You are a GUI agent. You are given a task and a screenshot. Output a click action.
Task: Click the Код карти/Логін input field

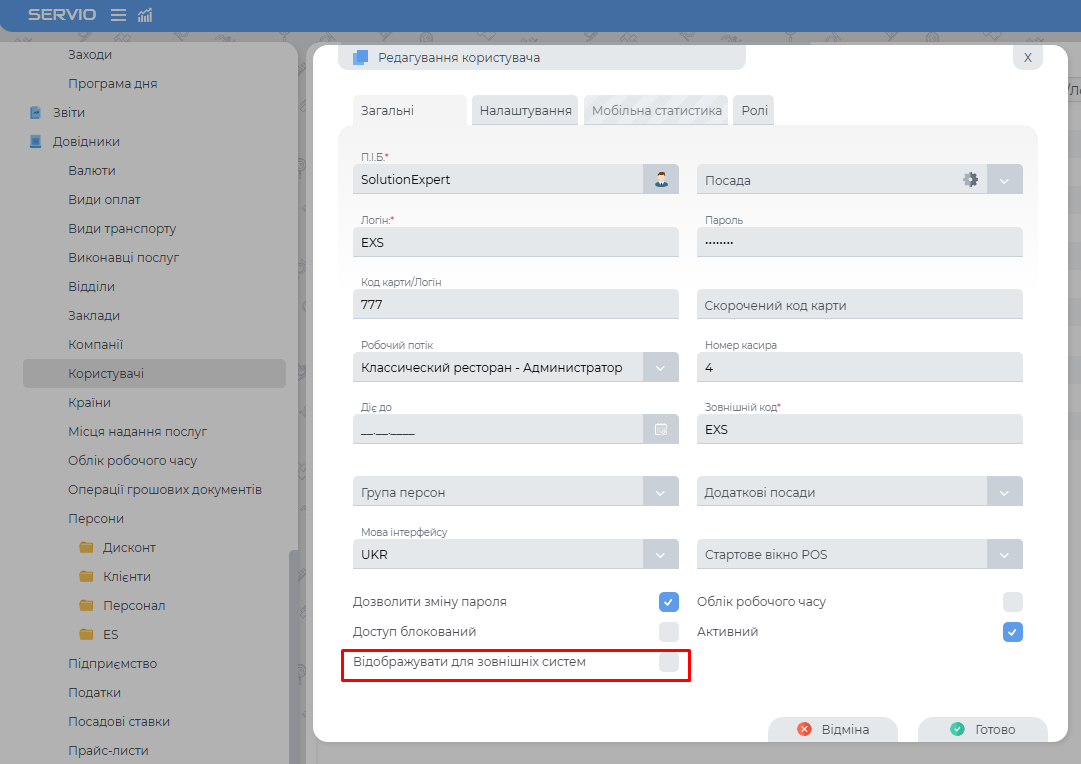click(x=515, y=305)
